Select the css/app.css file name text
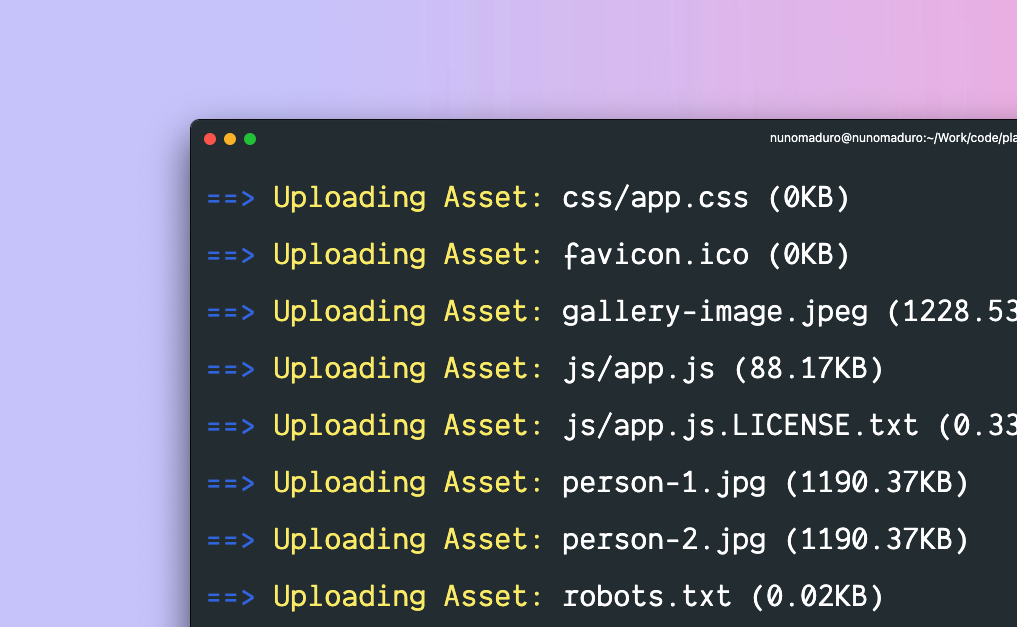Image resolution: width=1017 pixels, height=627 pixels. [655, 198]
